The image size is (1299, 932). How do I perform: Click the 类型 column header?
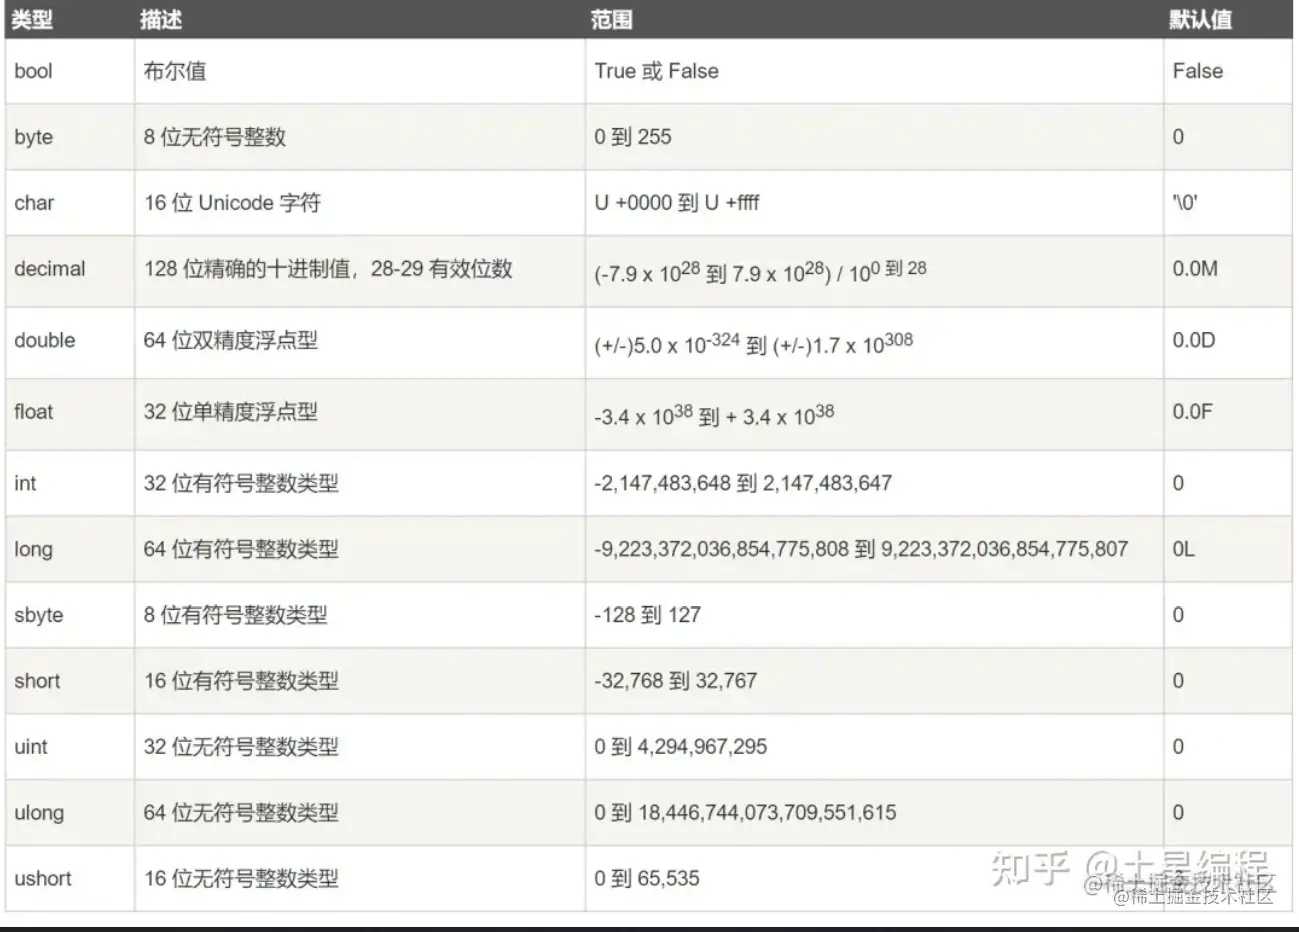32,20
